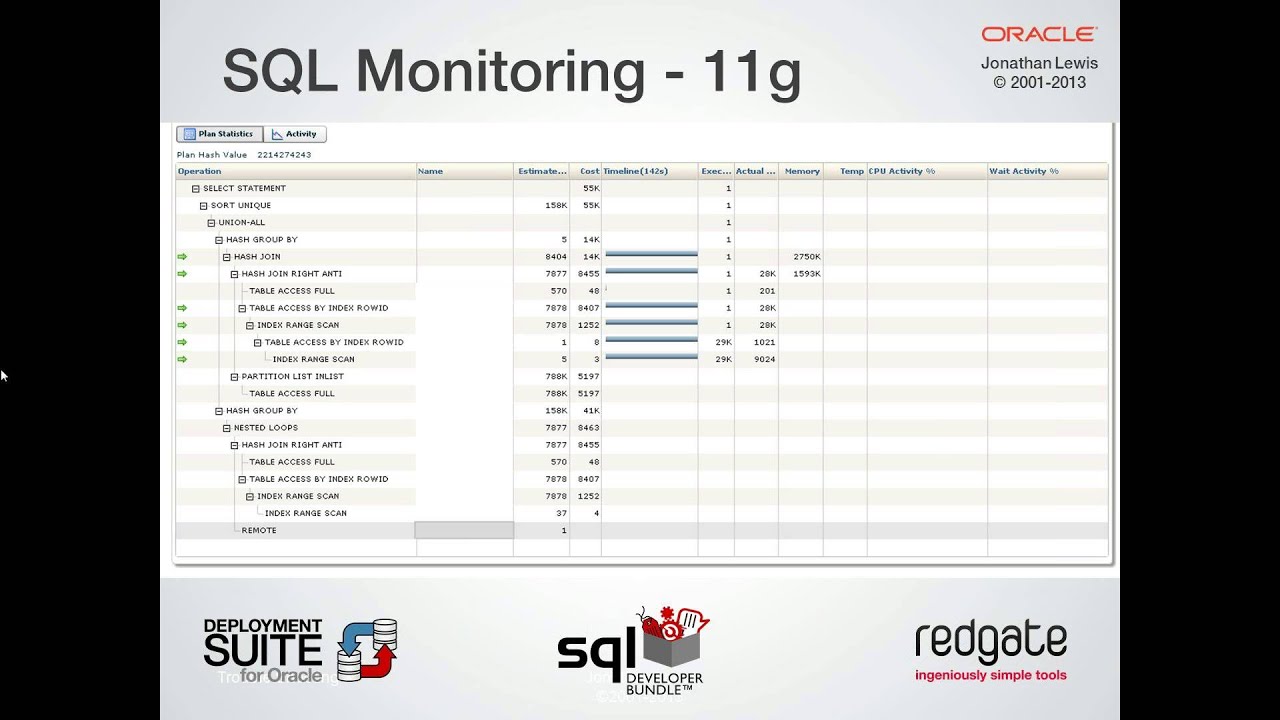This screenshot has height=720, width=1280.
Task: Click the redgate logo
Action: [x=991, y=641]
